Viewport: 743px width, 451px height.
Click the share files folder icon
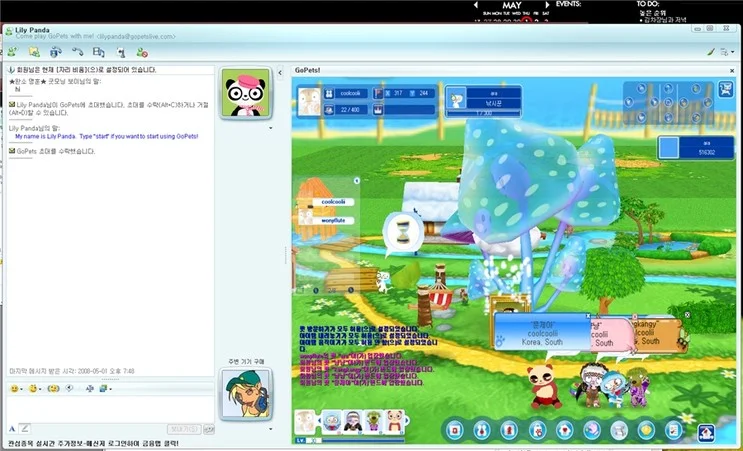click(34, 51)
